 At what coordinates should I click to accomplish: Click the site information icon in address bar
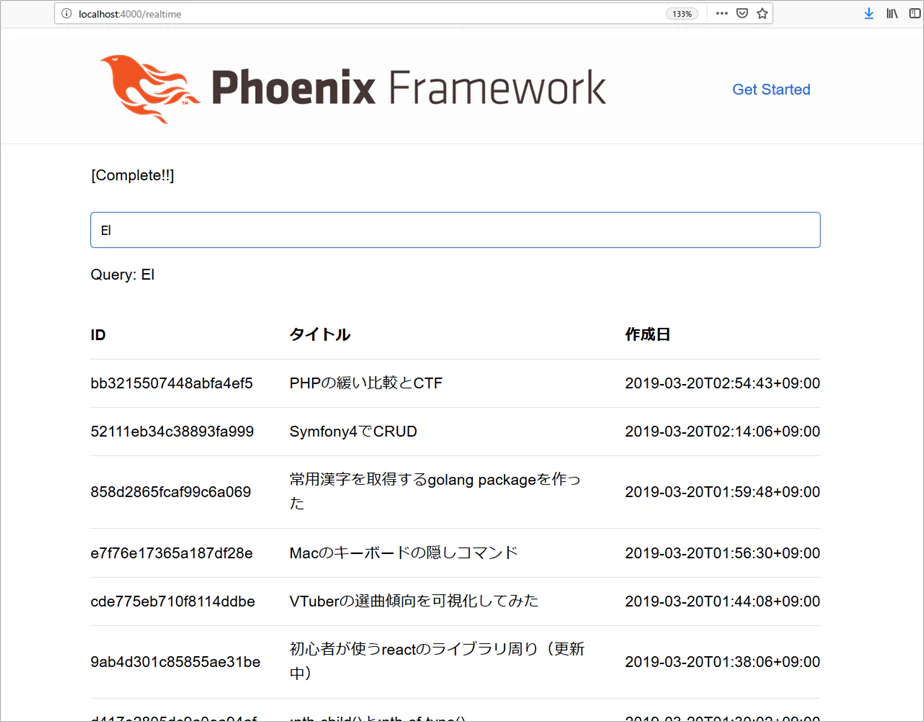point(67,14)
